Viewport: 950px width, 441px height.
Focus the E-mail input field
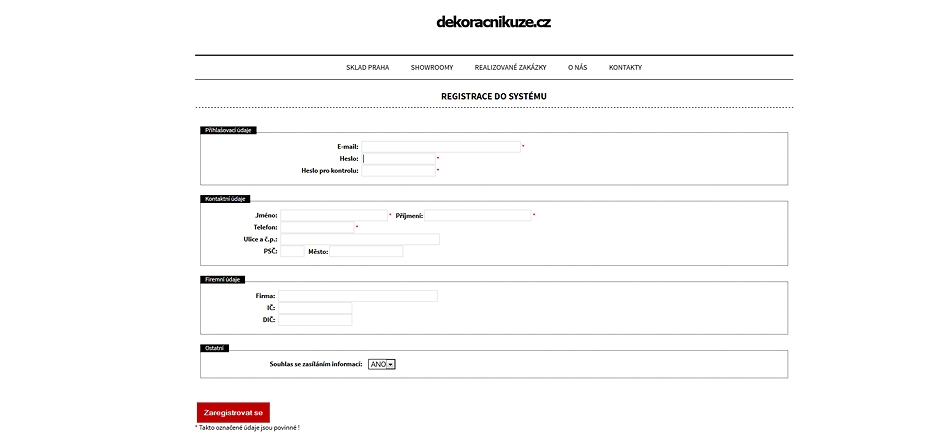441,147
